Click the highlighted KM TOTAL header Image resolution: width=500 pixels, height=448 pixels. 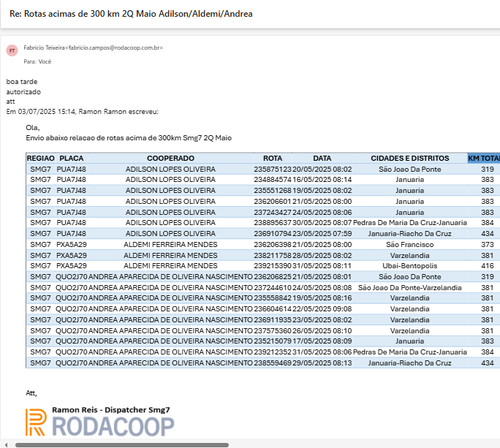484,158
